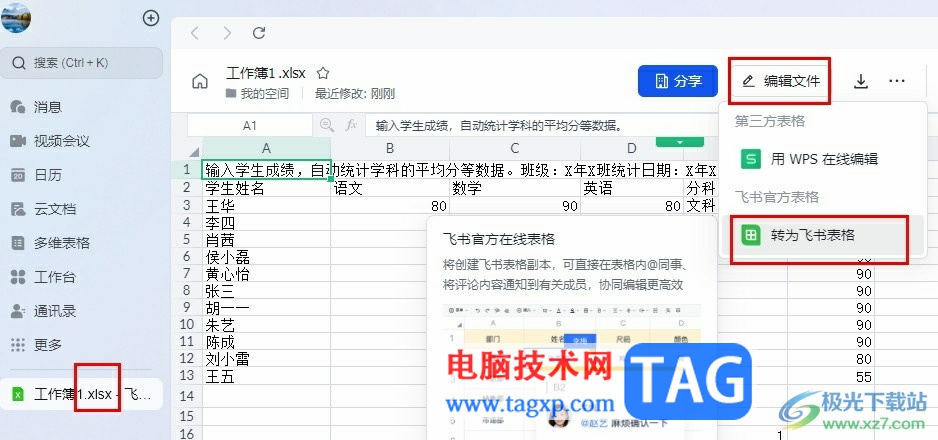Select the column B header
938x440 pixels.
pos(390,148)
